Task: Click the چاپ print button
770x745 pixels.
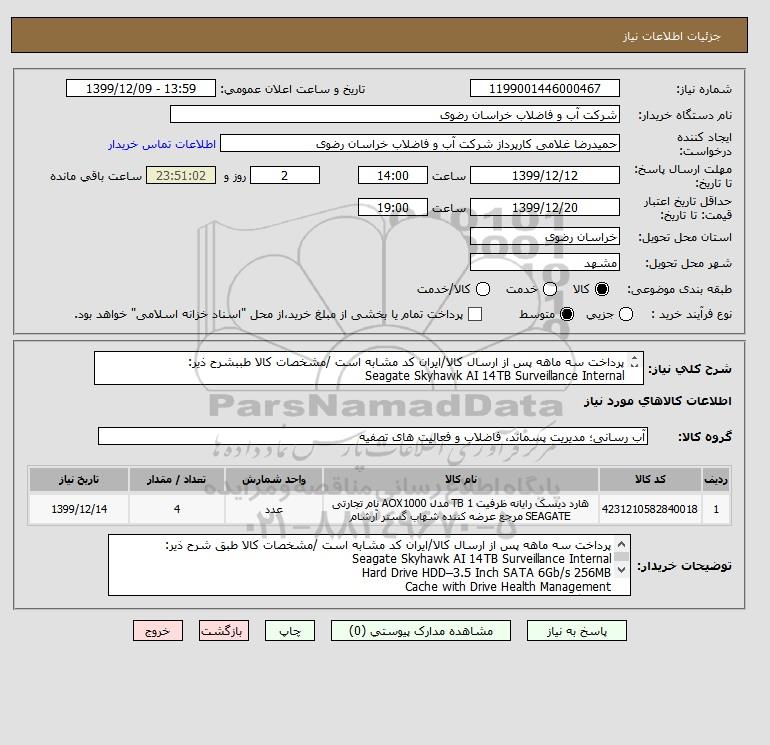Action: 290,631
